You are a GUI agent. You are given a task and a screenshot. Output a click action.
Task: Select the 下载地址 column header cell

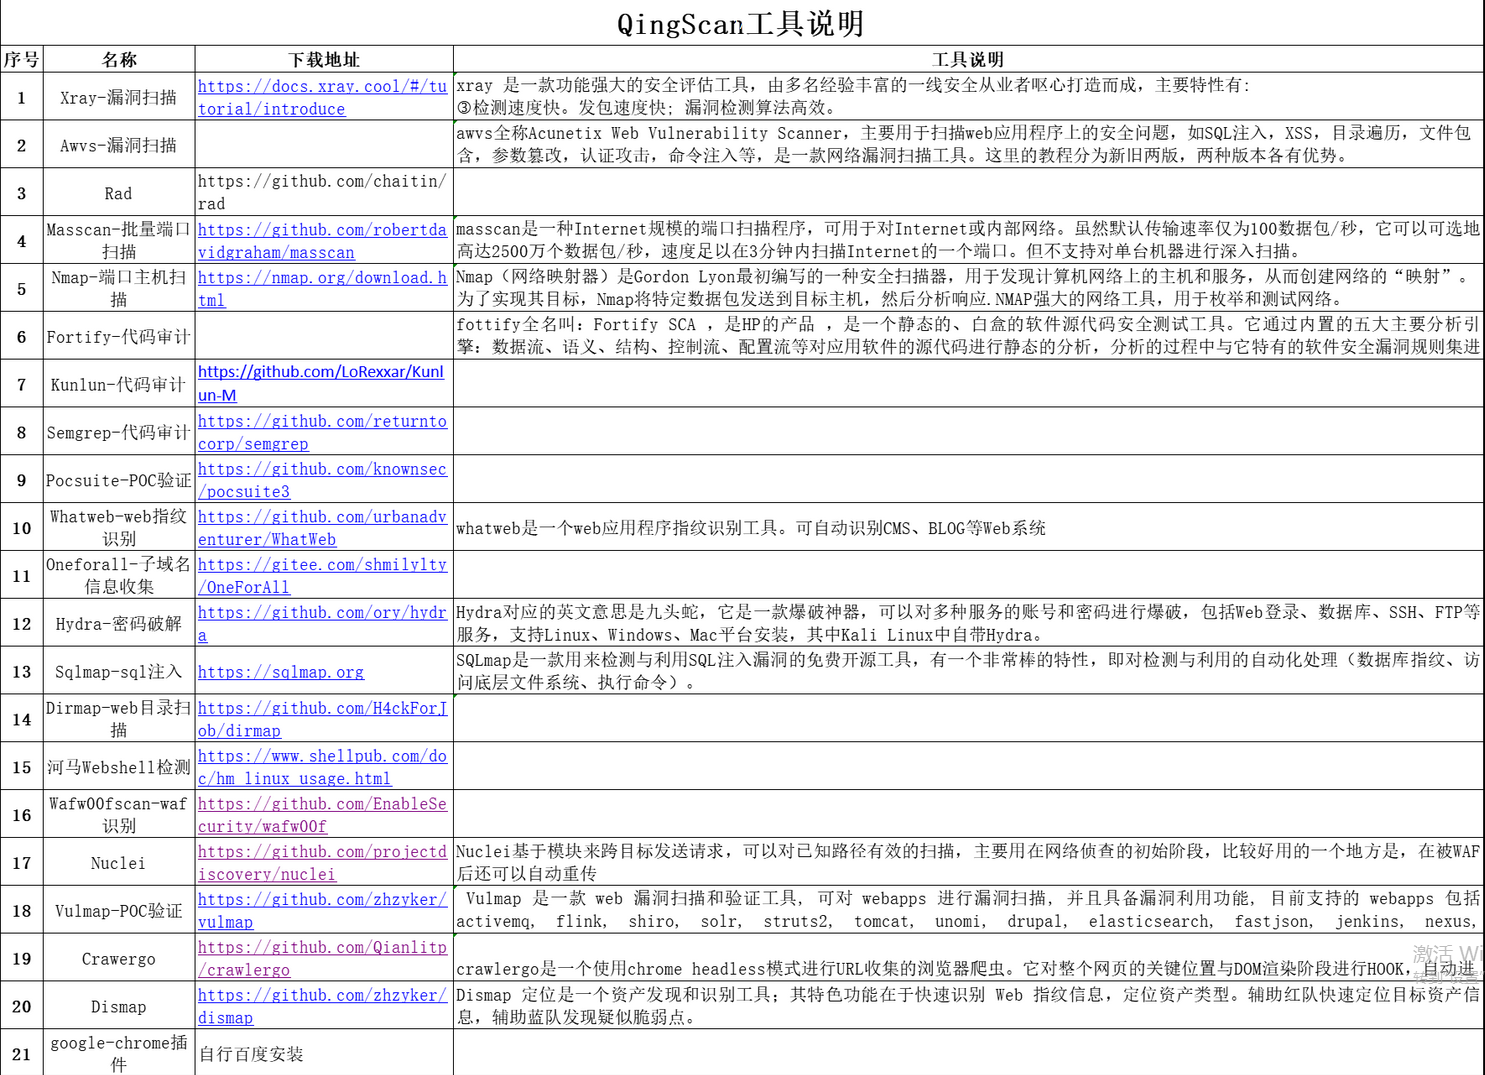(324, 60)
